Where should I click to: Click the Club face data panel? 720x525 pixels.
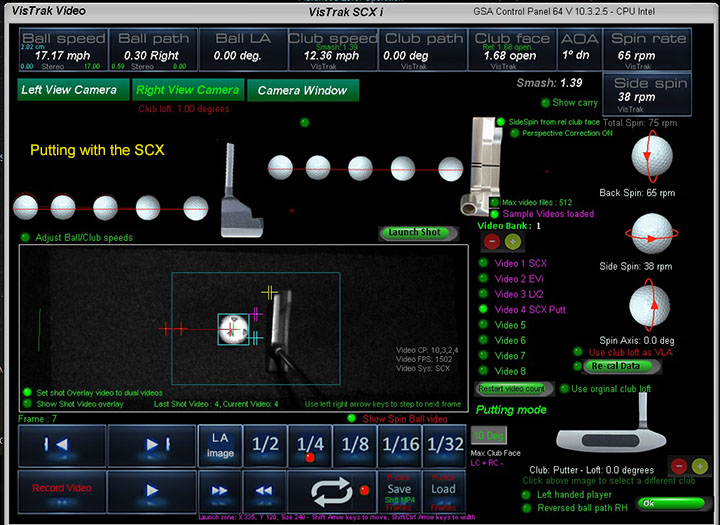click(x=512, y=50)
